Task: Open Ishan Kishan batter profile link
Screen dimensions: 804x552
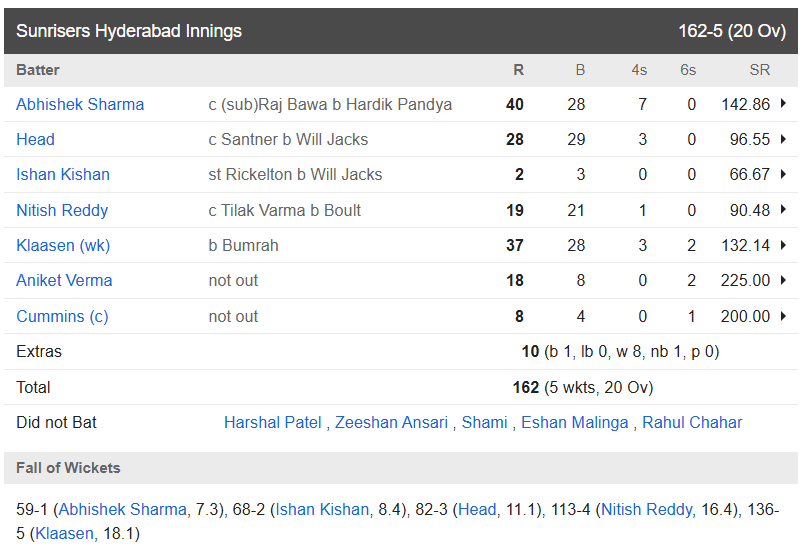Action: click(x=63, y=175)
